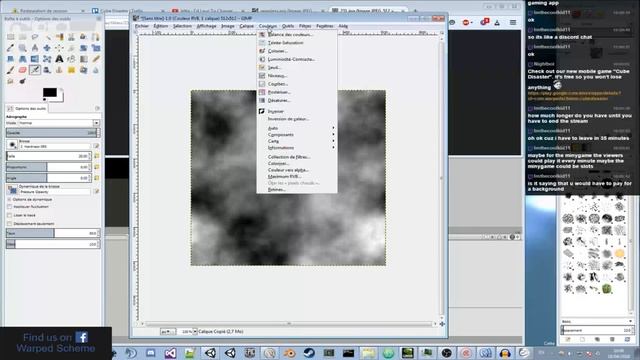Select the Measure compass tool

point(35,48)
